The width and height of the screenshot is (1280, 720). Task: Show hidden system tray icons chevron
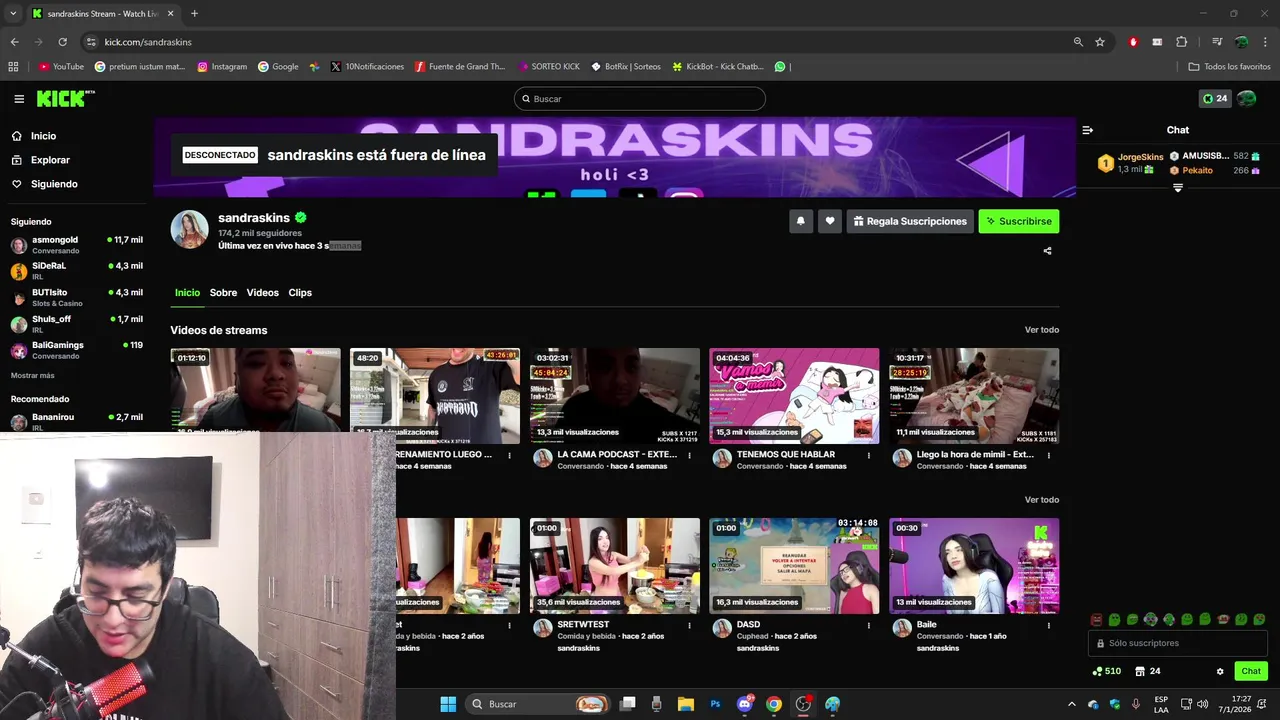click(1071, 704)
